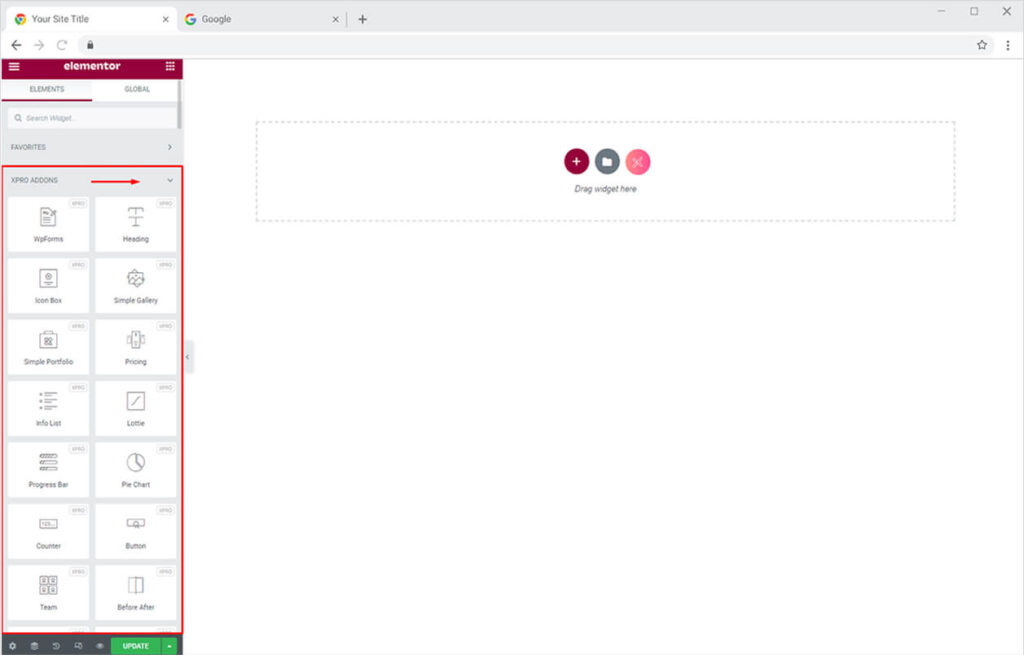Toggle preview with the eye icon

(x=100, y=646)
